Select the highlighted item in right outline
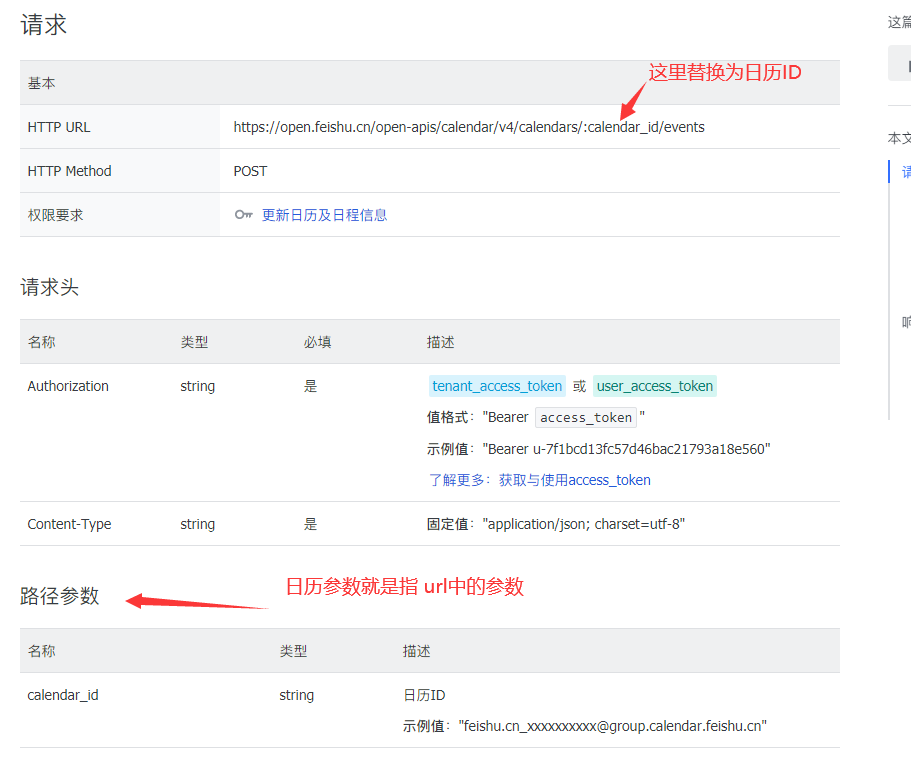 [x=905, y=172]
